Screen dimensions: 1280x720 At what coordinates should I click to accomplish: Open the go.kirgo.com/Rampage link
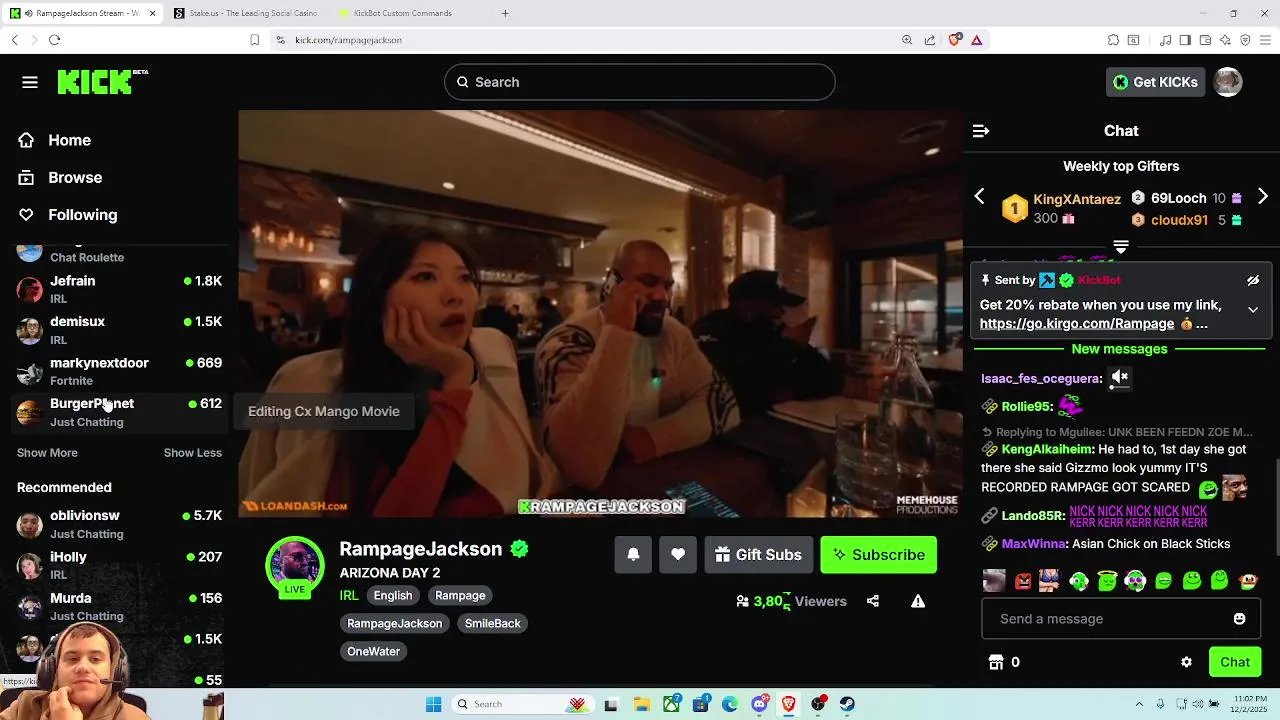click(x=1077, y=324)
